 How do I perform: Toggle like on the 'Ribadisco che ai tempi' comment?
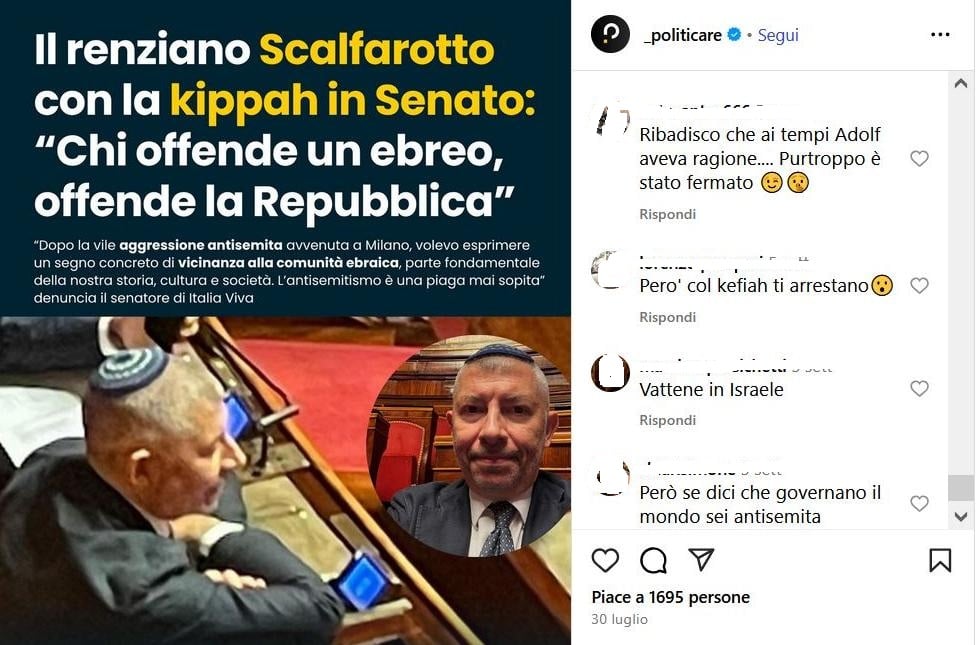click(919, 159)
